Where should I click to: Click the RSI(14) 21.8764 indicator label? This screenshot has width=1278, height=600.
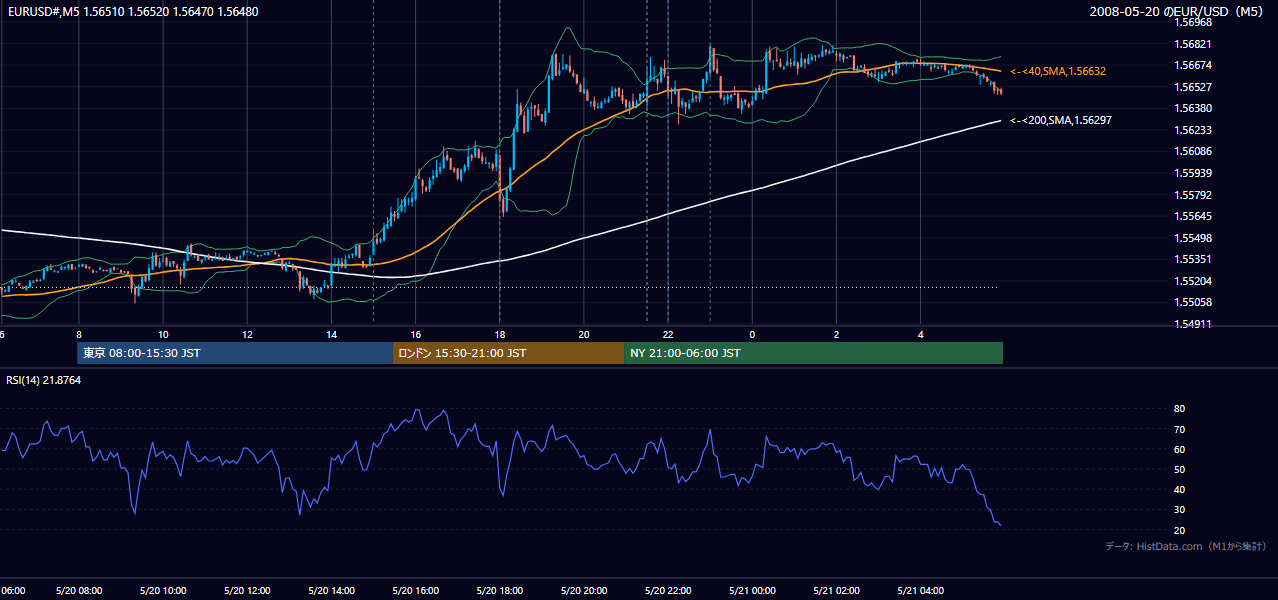point(44,380)
